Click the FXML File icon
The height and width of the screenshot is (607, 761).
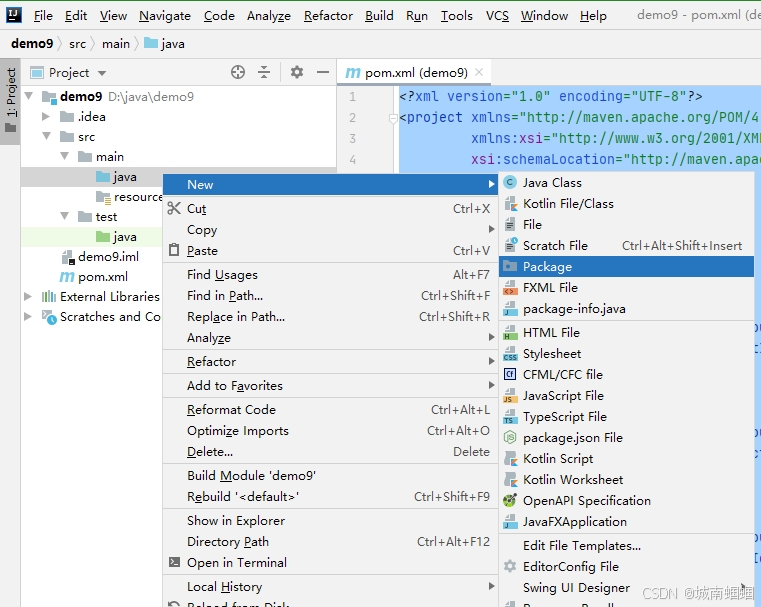(510, 288)
